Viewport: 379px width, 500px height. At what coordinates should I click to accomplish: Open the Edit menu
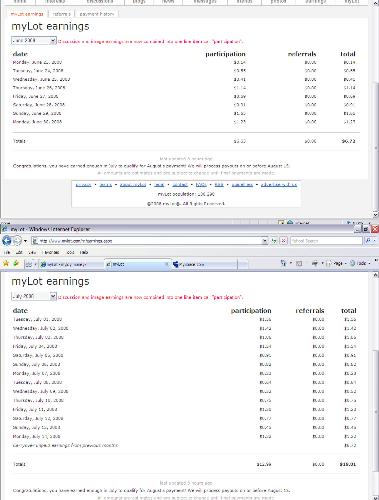pos(19,252)
